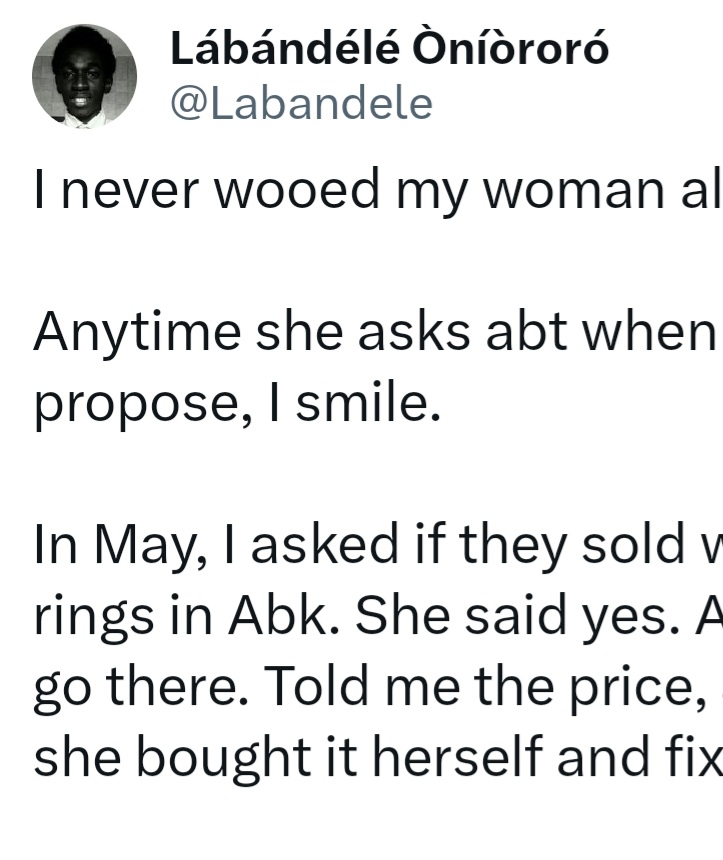Click the text 'propose, I smile.'
Screen dimensions: 723x860
(237, 403)
